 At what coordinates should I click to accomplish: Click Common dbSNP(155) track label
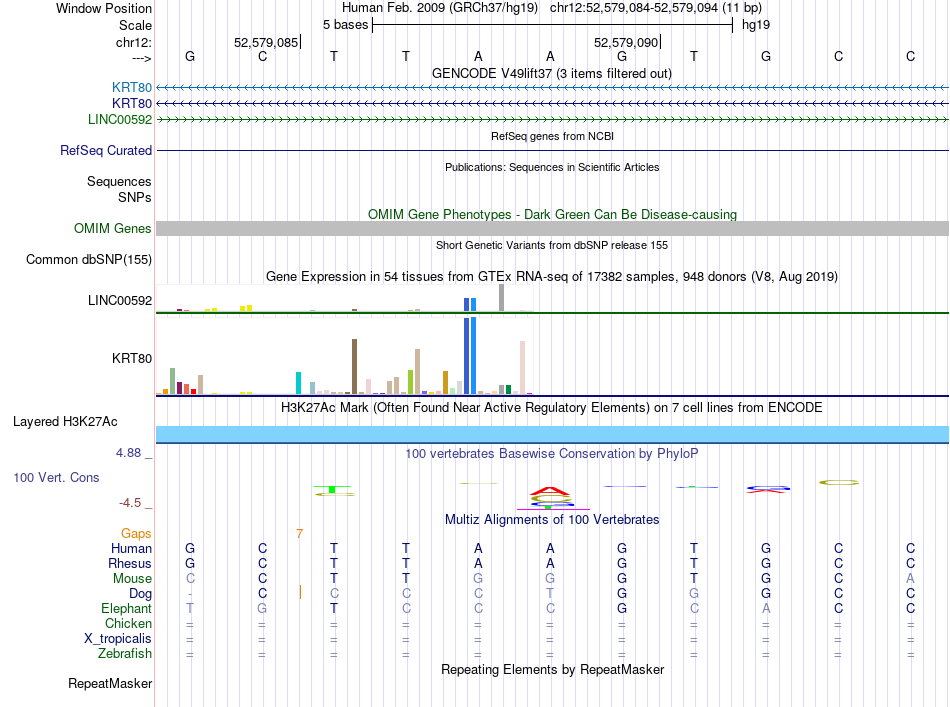[x=88, y=259]
